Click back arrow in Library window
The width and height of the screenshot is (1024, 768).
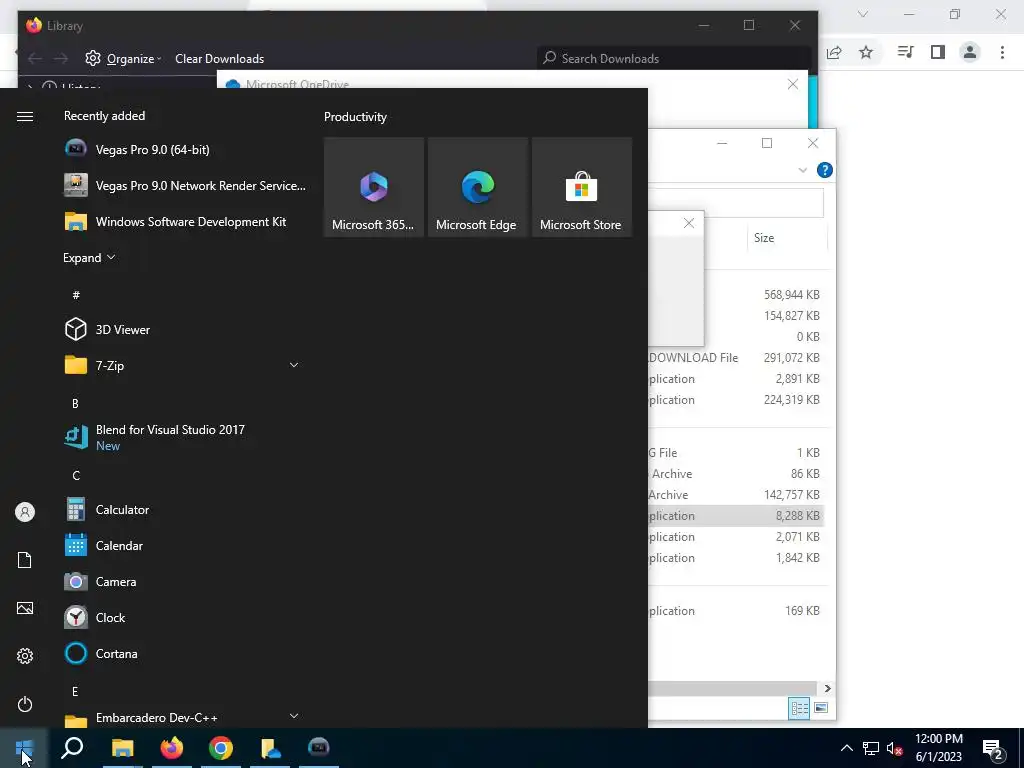click(x=35, y=59)
